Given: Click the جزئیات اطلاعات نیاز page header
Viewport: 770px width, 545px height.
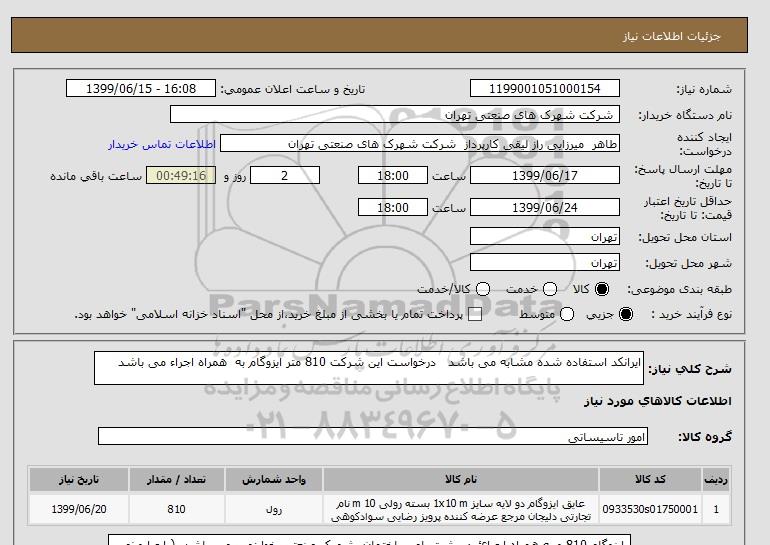Looking at the screenshot, I should tap(672, 36).
